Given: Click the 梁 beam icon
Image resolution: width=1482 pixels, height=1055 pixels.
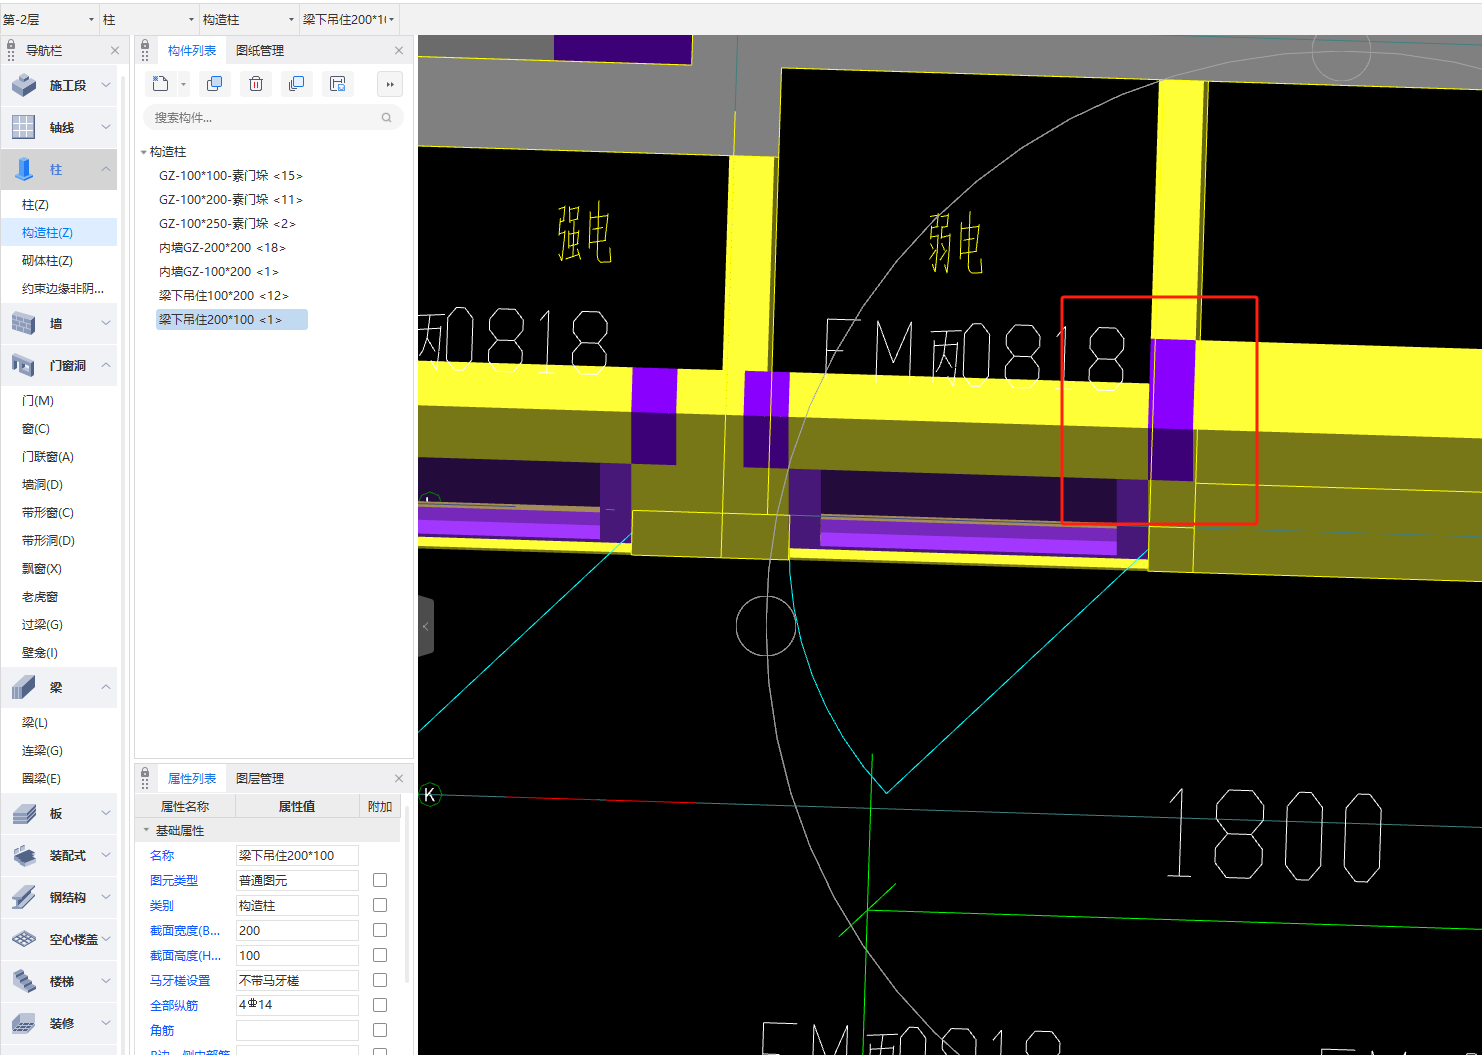Looking at the screenshot, I should tap(24, 688).
